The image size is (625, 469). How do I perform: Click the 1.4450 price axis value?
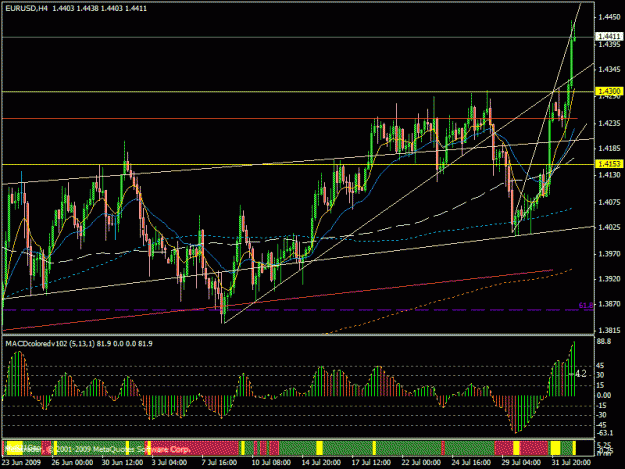click(x=609, y=17)
